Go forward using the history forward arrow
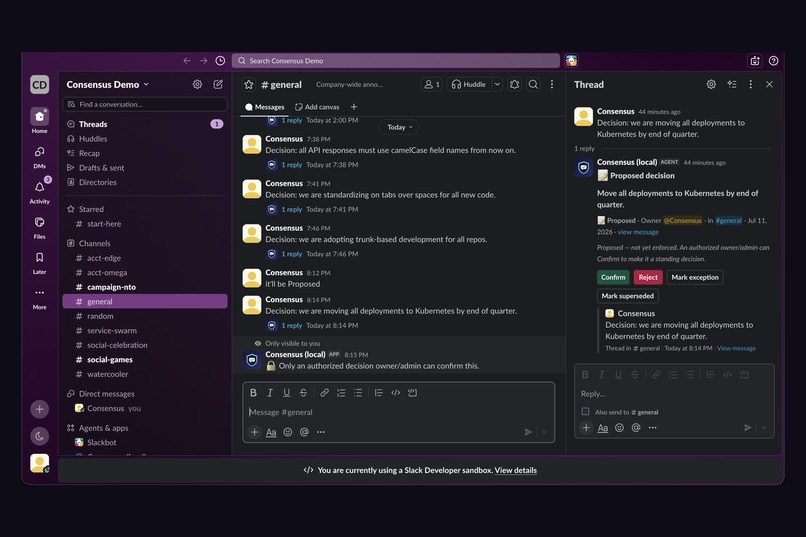The image size is (806, 537). pos(204,61)
